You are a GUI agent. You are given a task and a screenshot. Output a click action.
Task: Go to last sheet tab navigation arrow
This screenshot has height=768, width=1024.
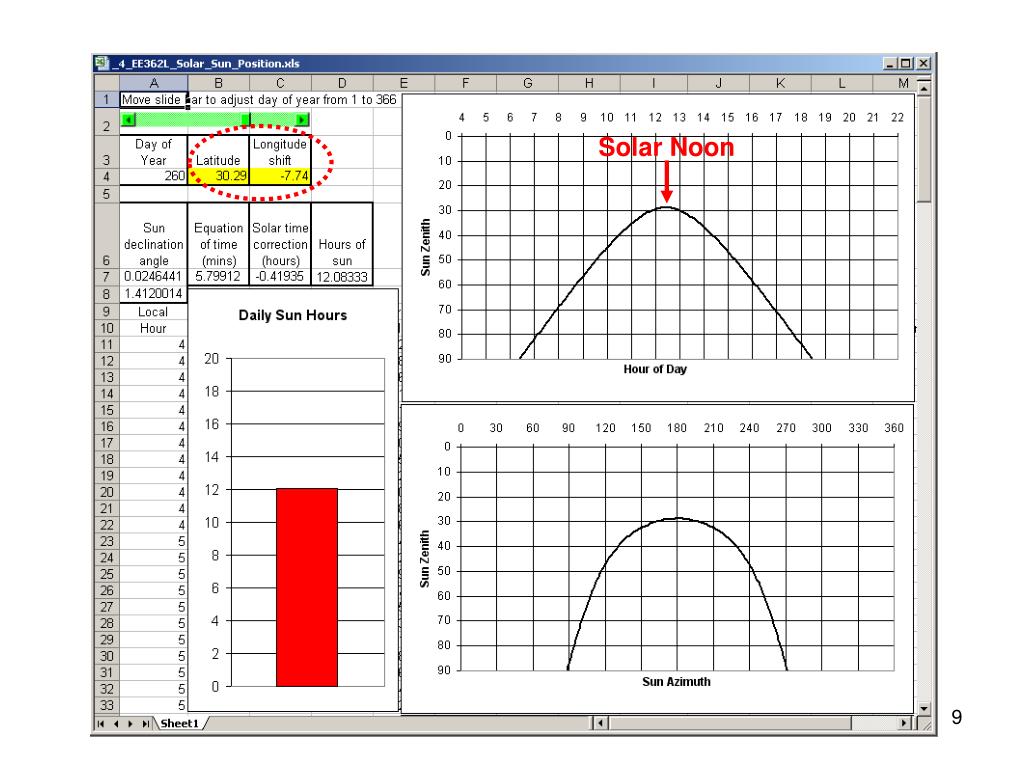coord(146,724)
